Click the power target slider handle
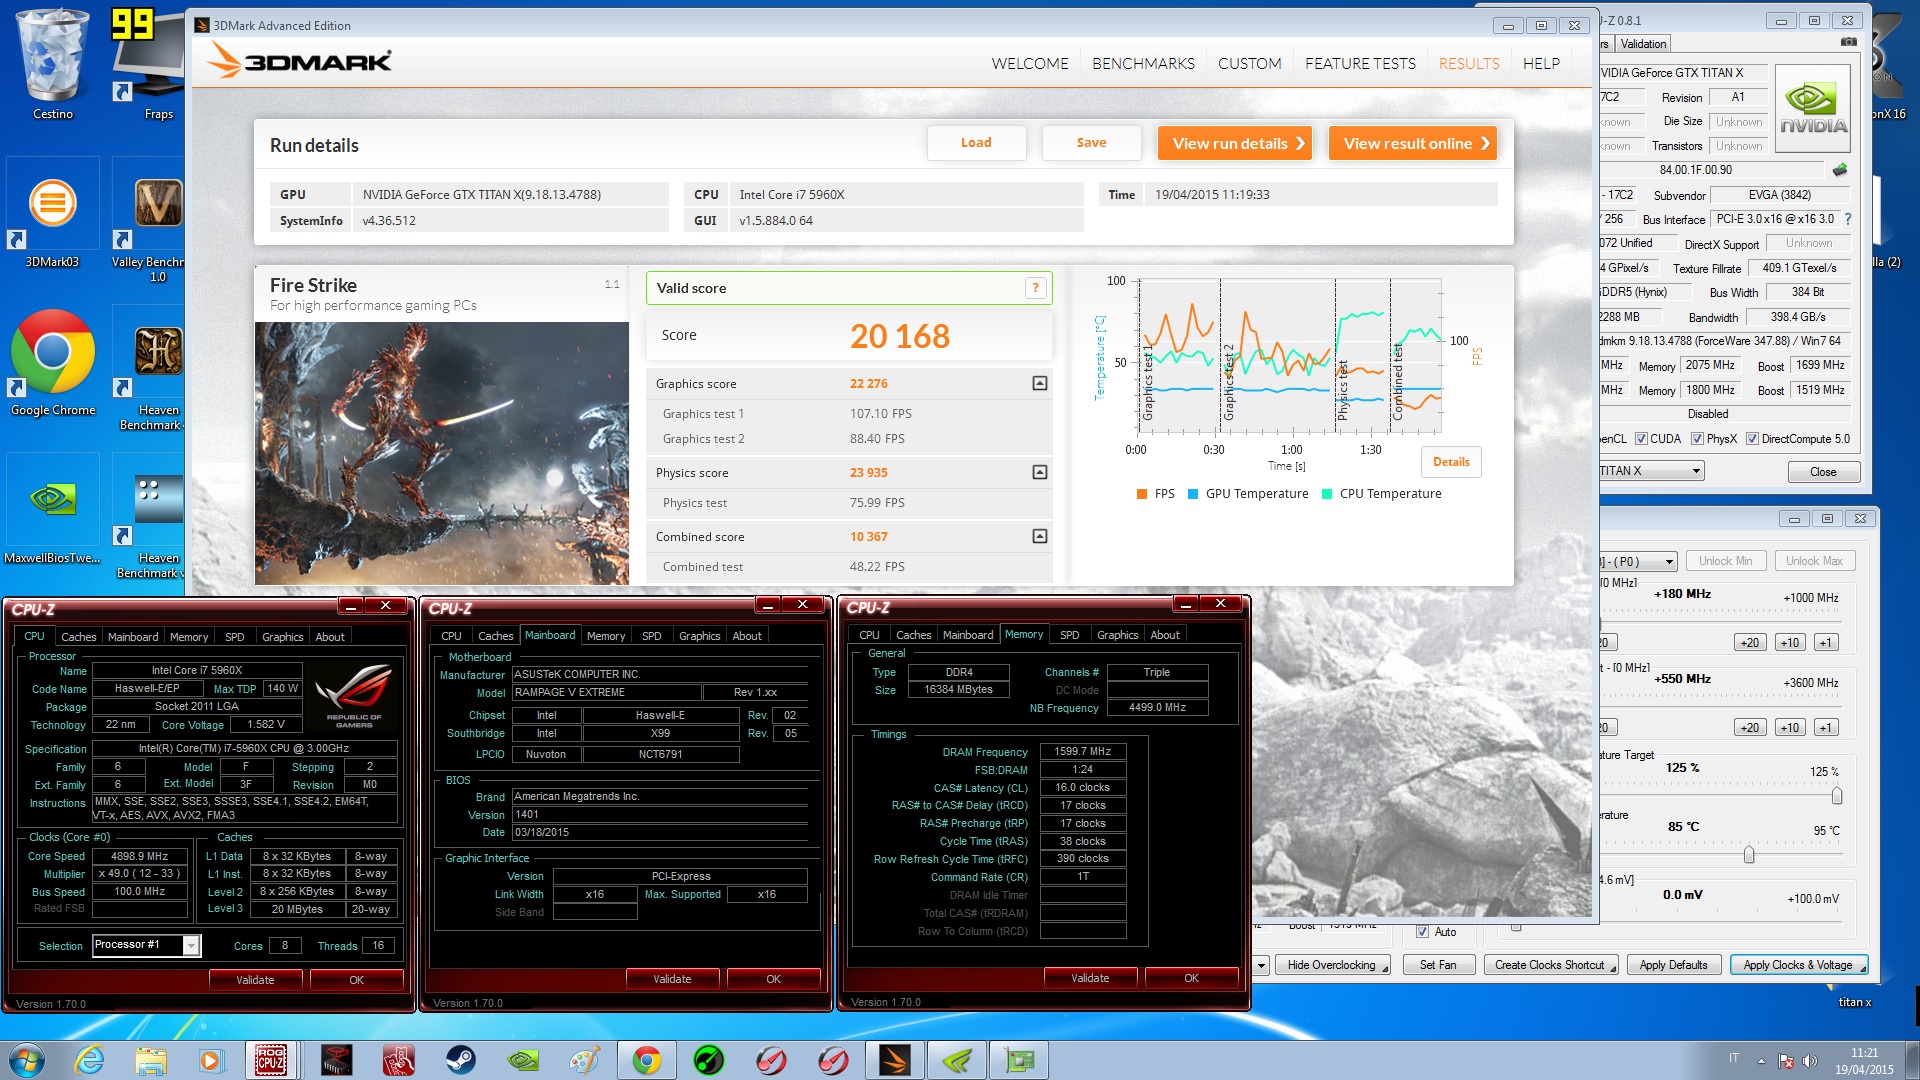The height and width of the screenshot is (1080, 1920). pos(1837,796)
